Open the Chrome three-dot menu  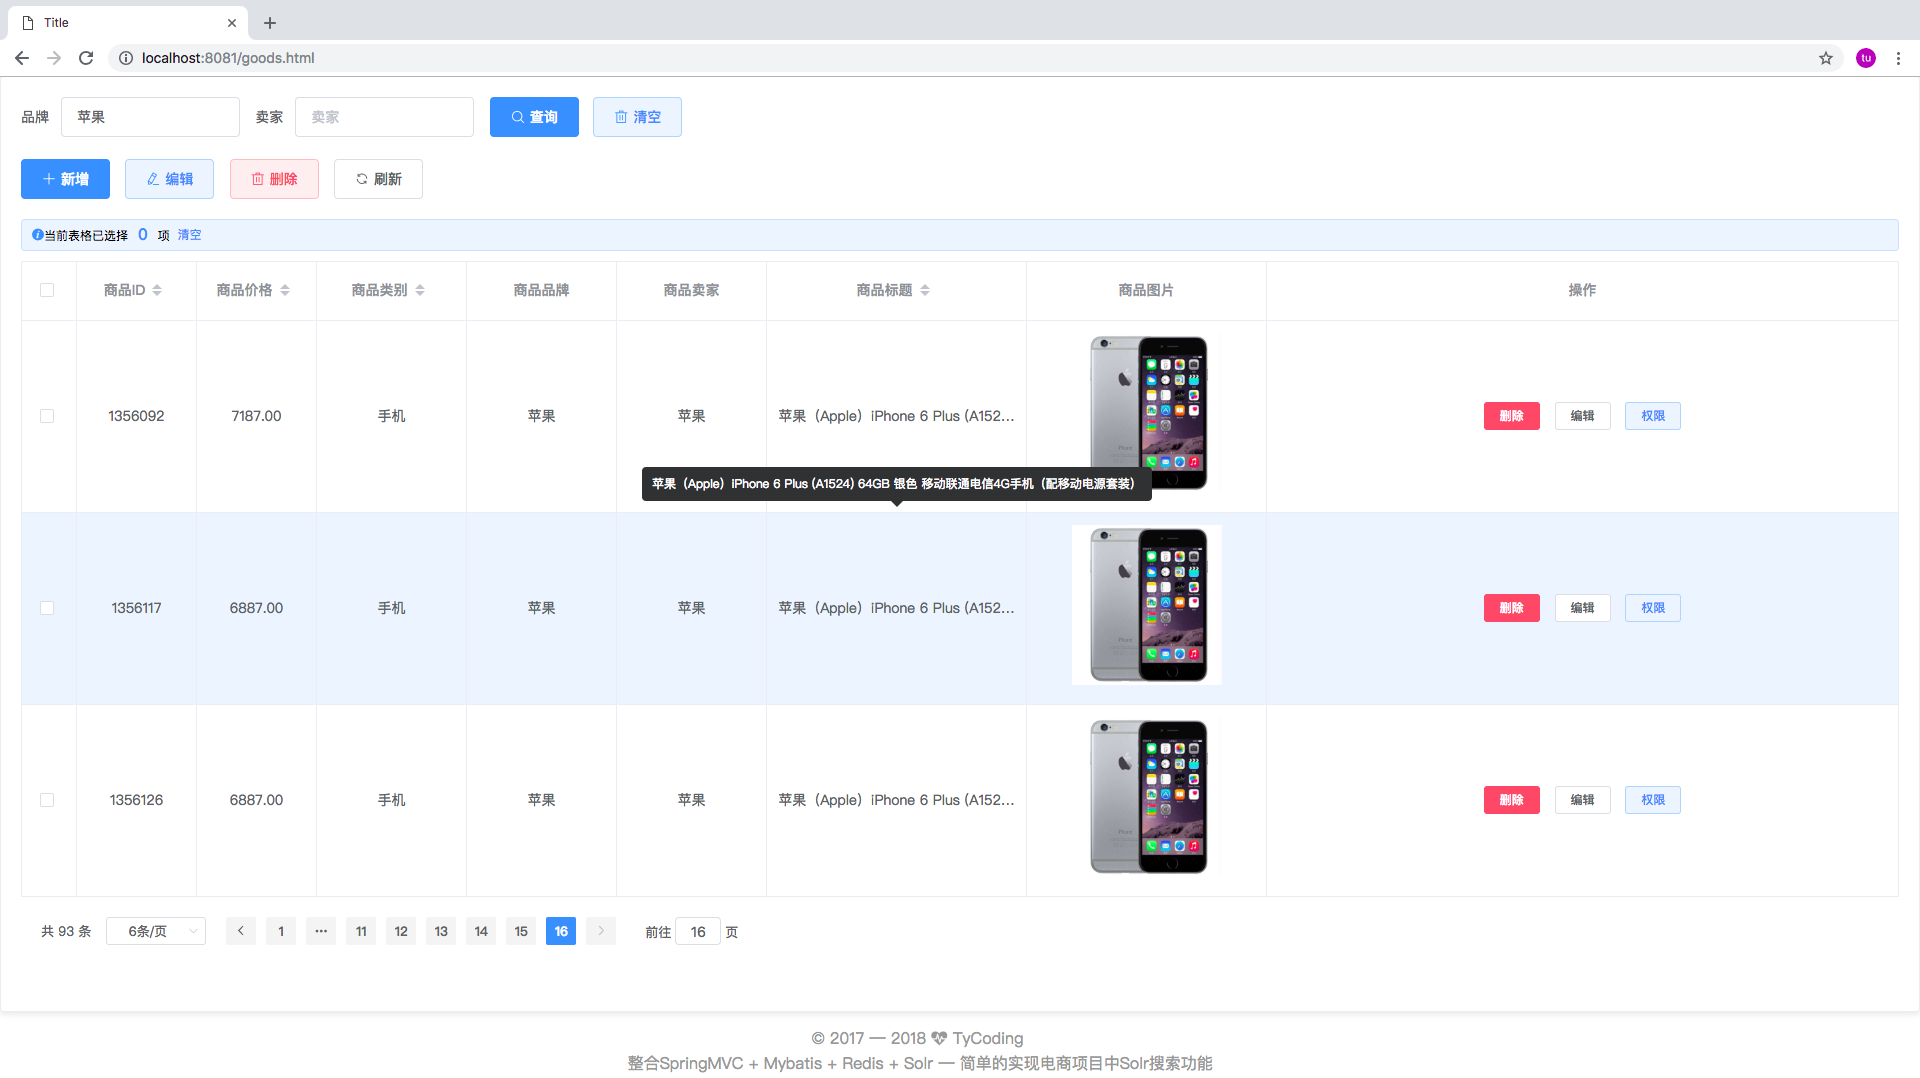(x=1898, y=58)
